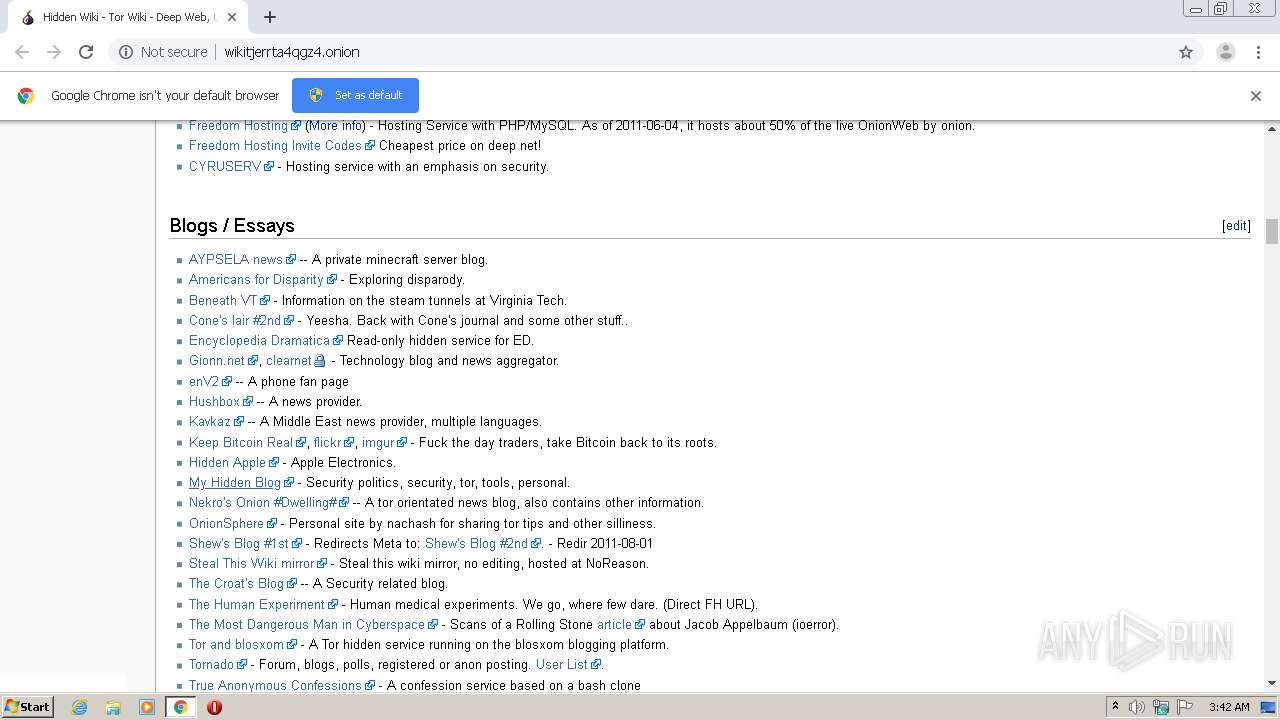Reload the page with refresh icon
1280x720 pixels.
click(x=86, y=52)
